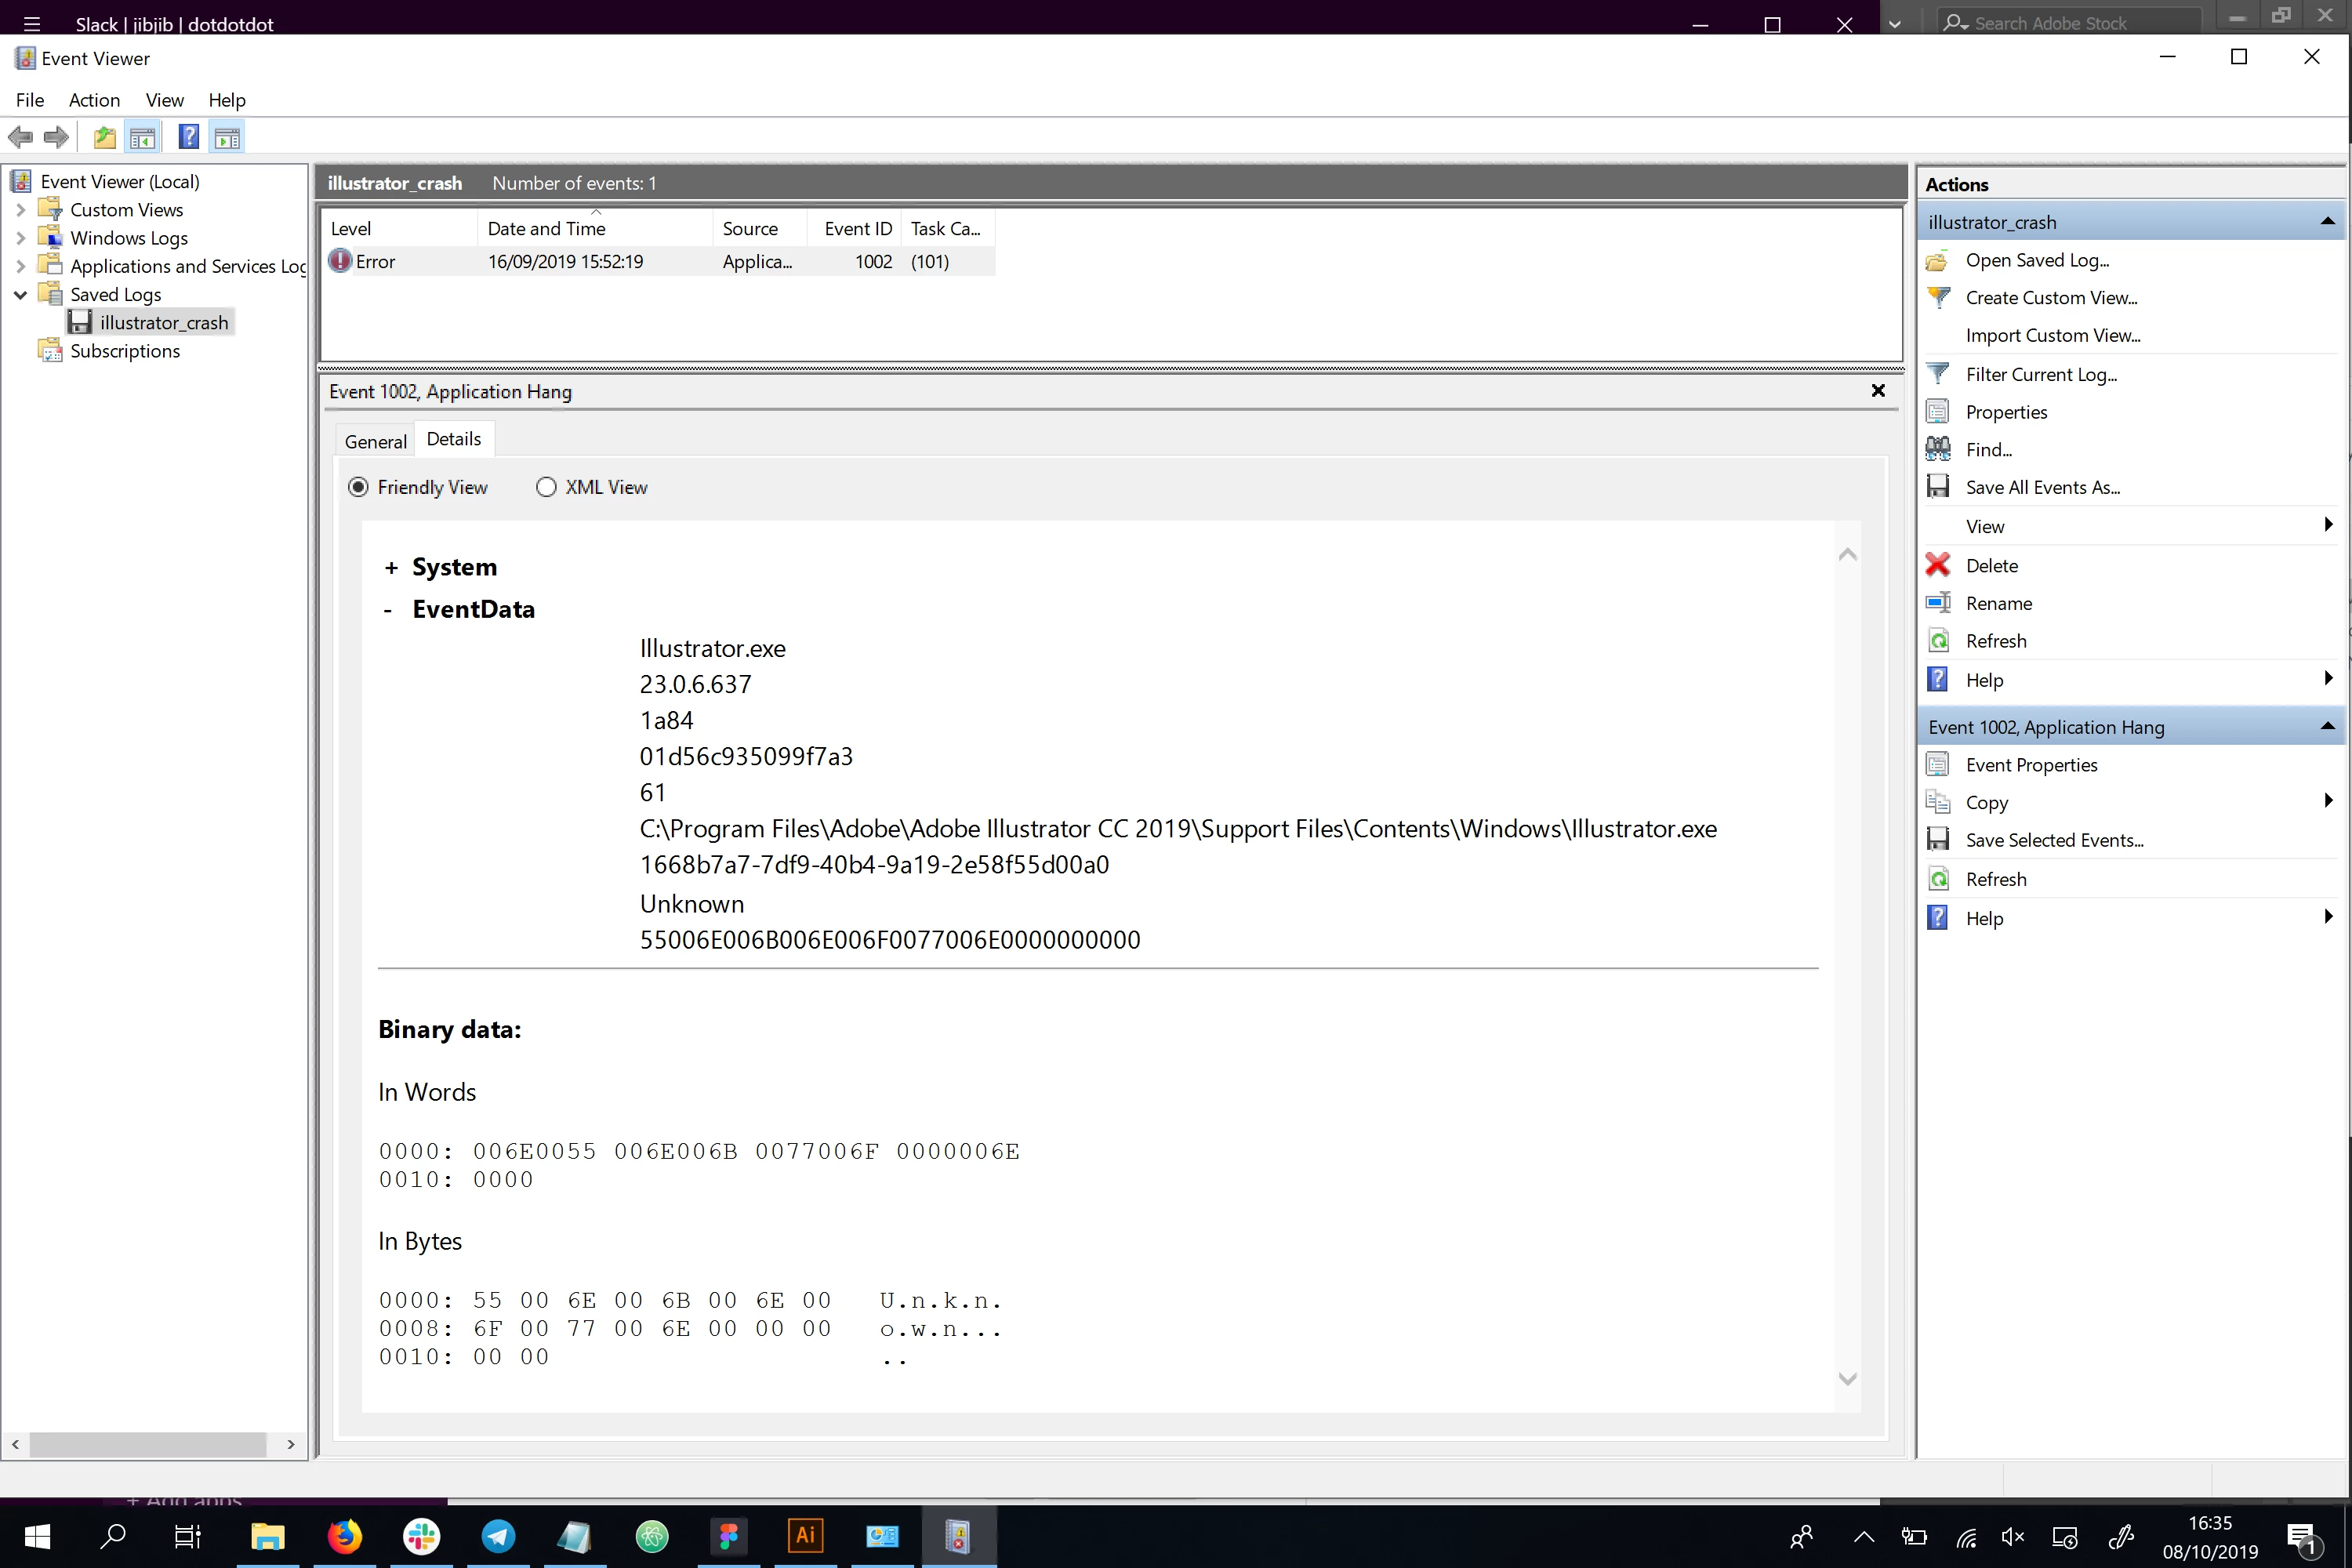Click Create Custom View action
This screenshot has width=2352, height=1568.
click(2051, 297)
